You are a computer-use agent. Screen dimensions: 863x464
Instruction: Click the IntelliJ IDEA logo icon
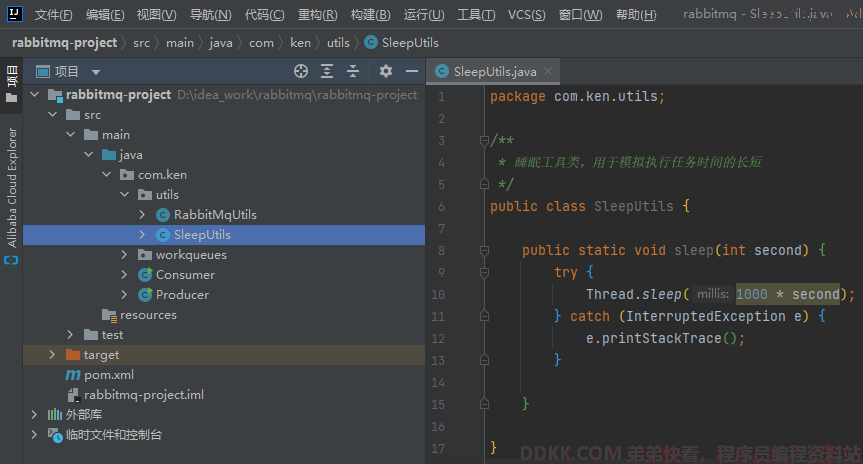click(x=14, y=14)
